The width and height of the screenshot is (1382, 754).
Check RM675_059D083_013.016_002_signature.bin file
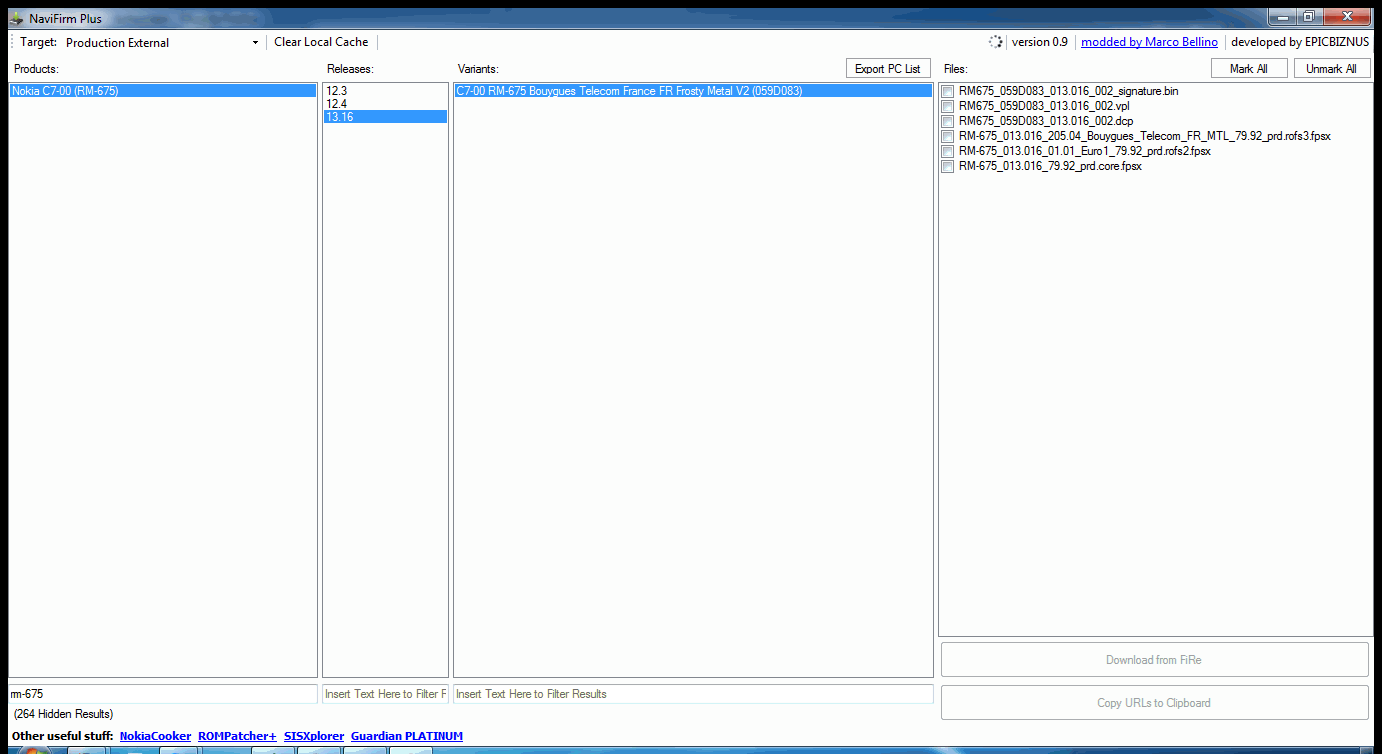(x=948, y=92)
